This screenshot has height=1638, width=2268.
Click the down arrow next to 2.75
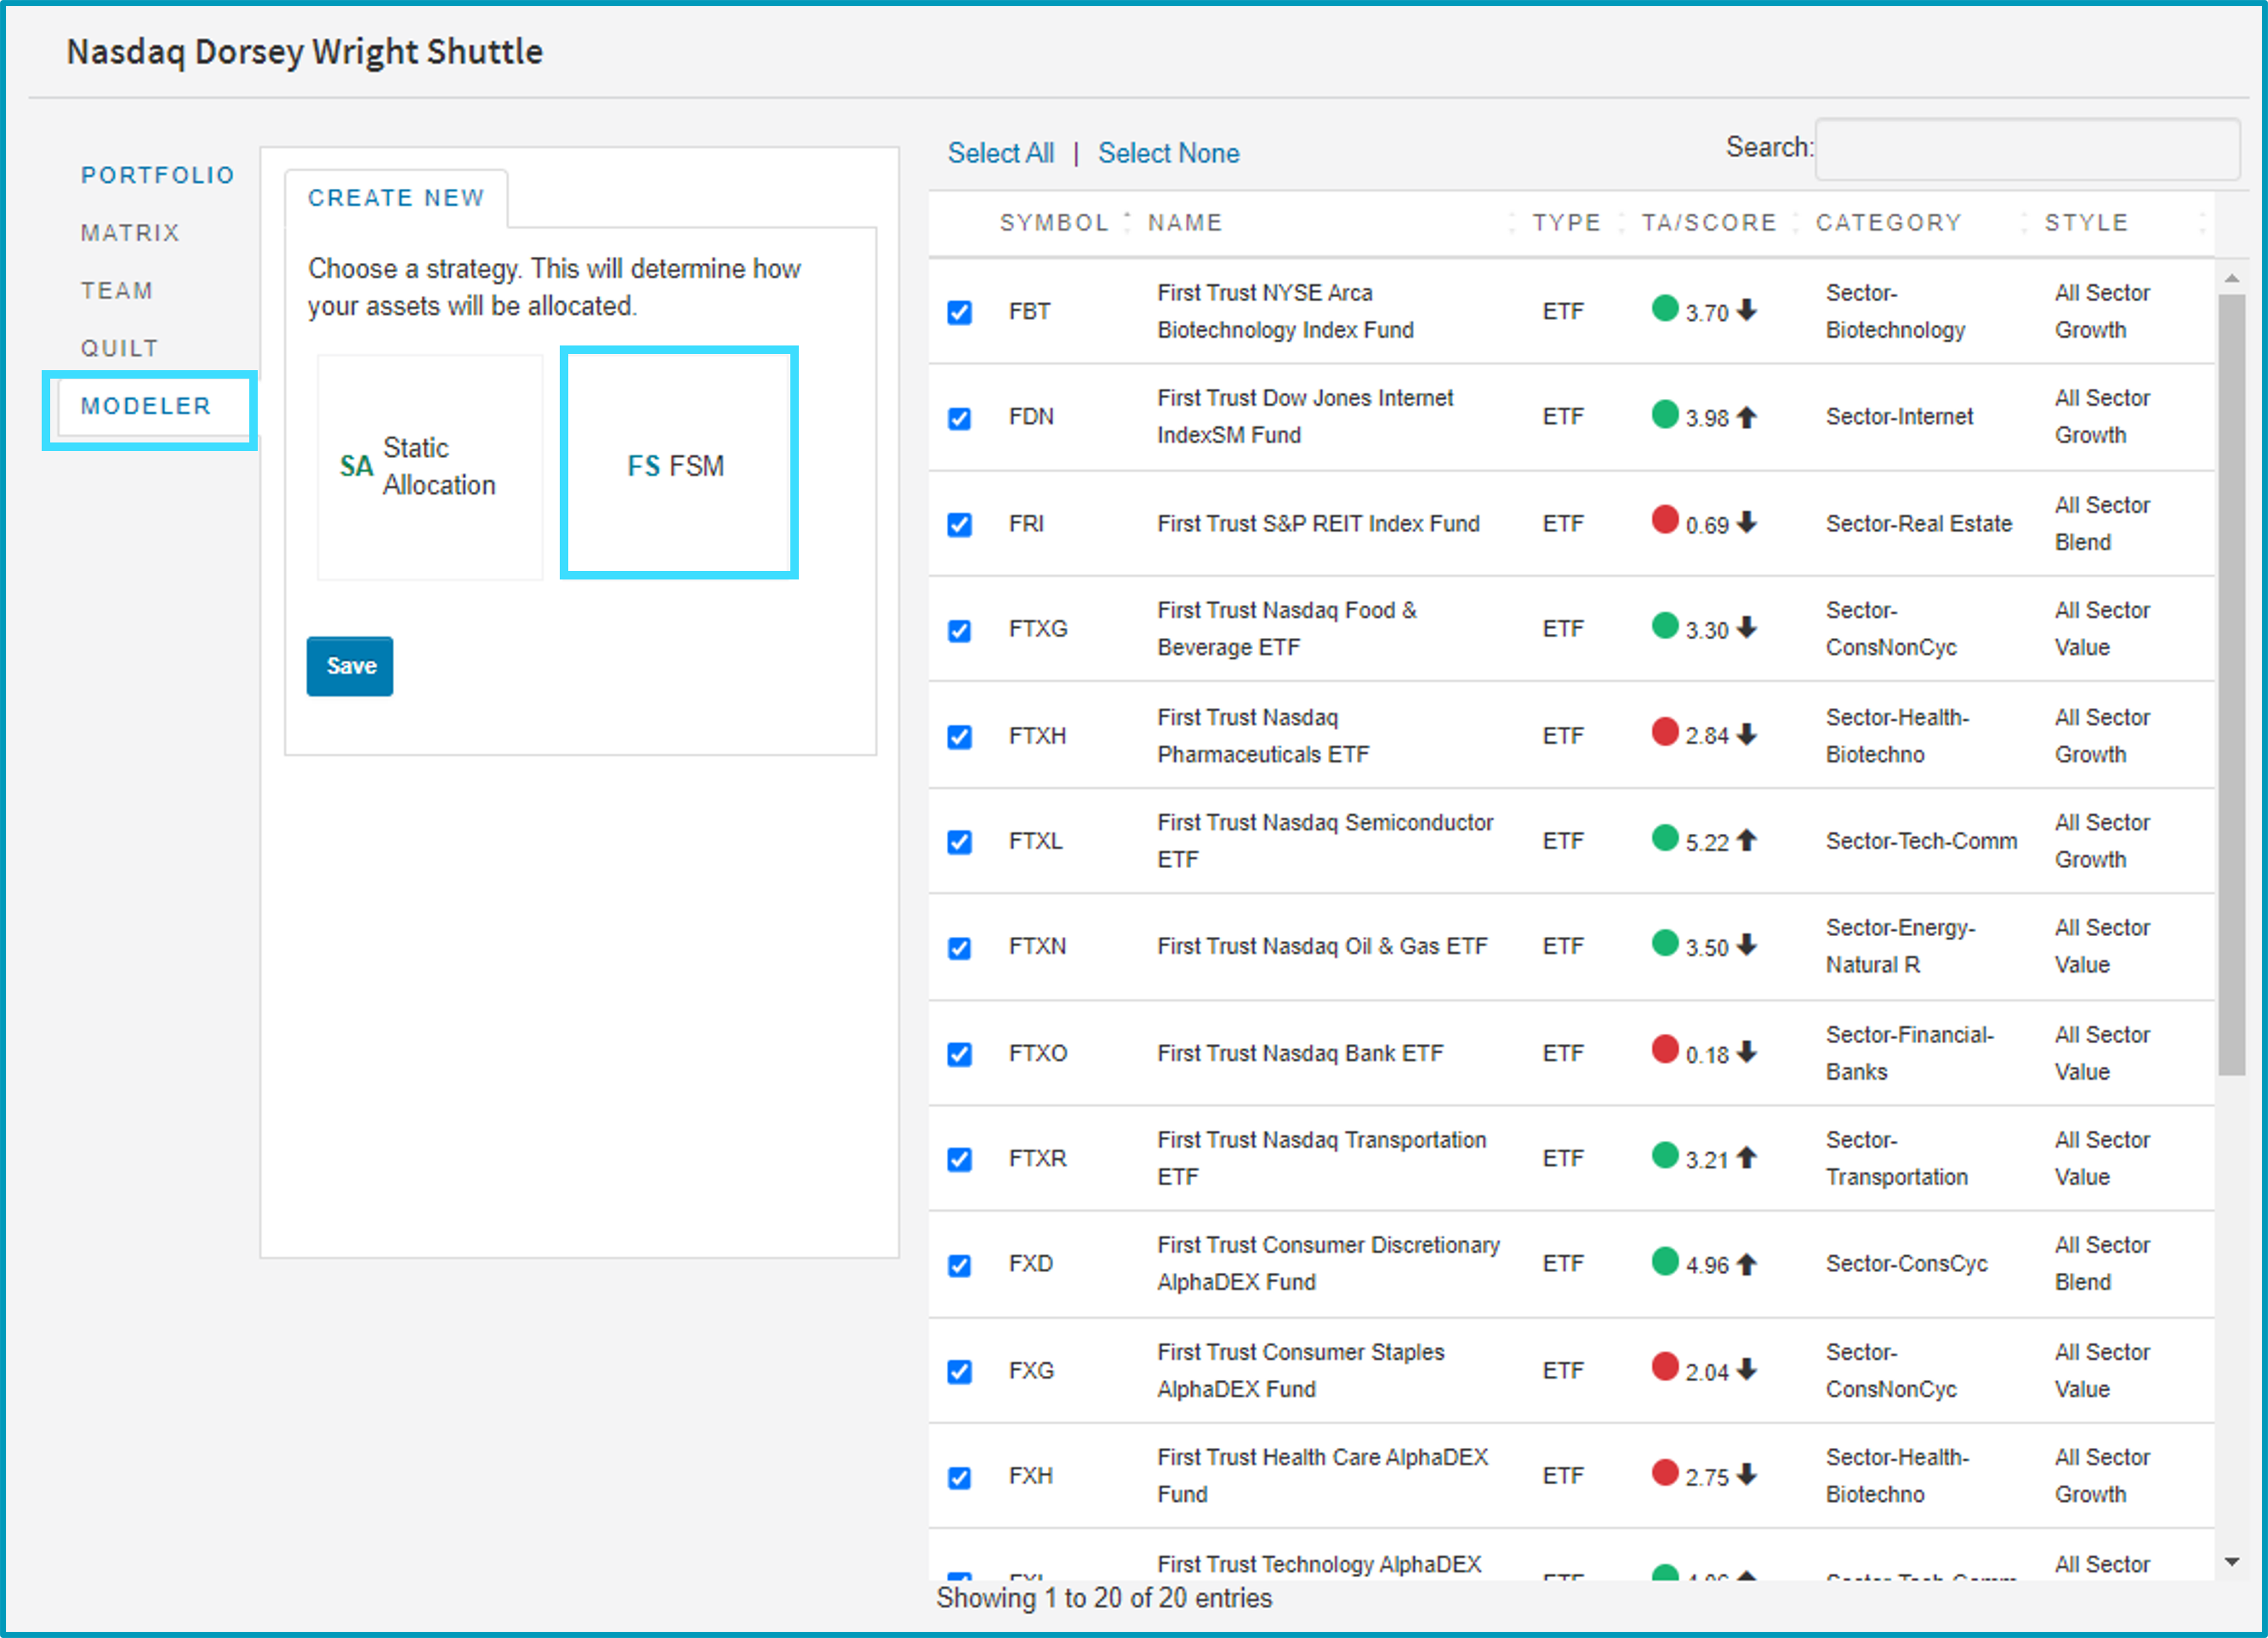(1746, 1474)
